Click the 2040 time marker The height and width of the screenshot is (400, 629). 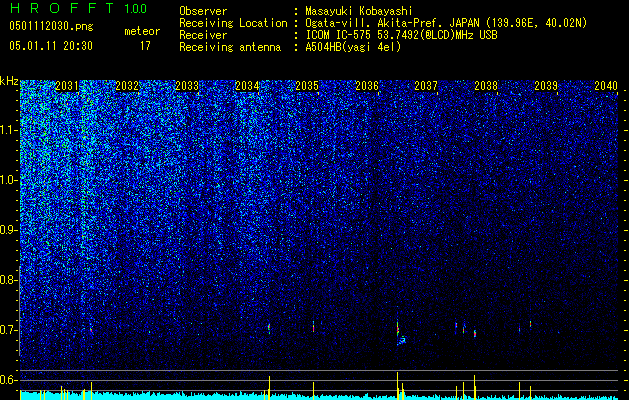coord(606,86)
